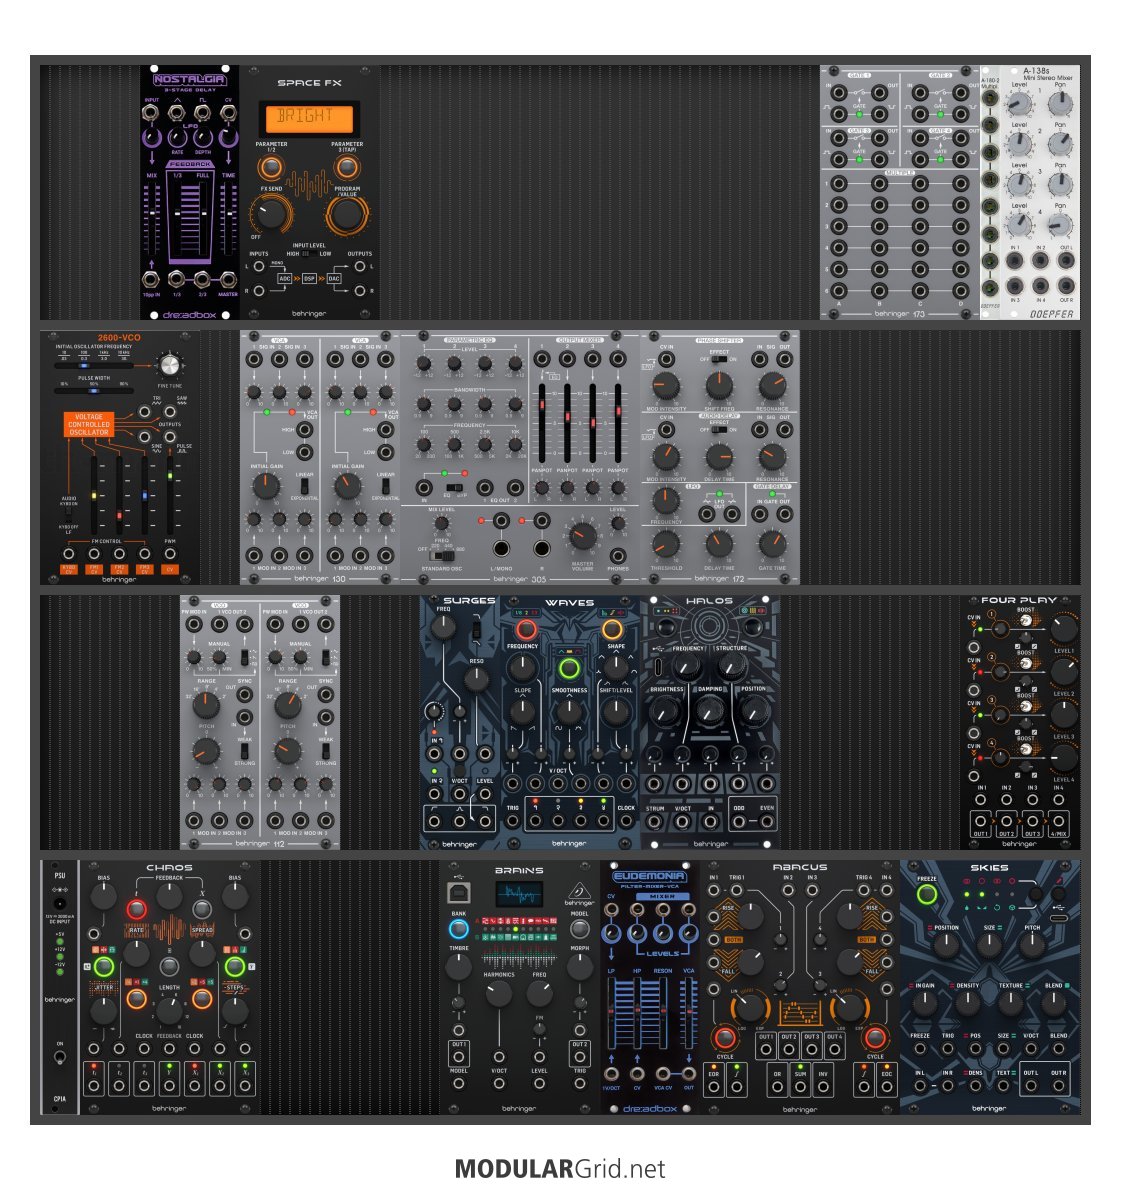This screenshot has height=1190, width=1121.
Task: Click the FX SEND knob on Space FX
Action: [270, 213]
